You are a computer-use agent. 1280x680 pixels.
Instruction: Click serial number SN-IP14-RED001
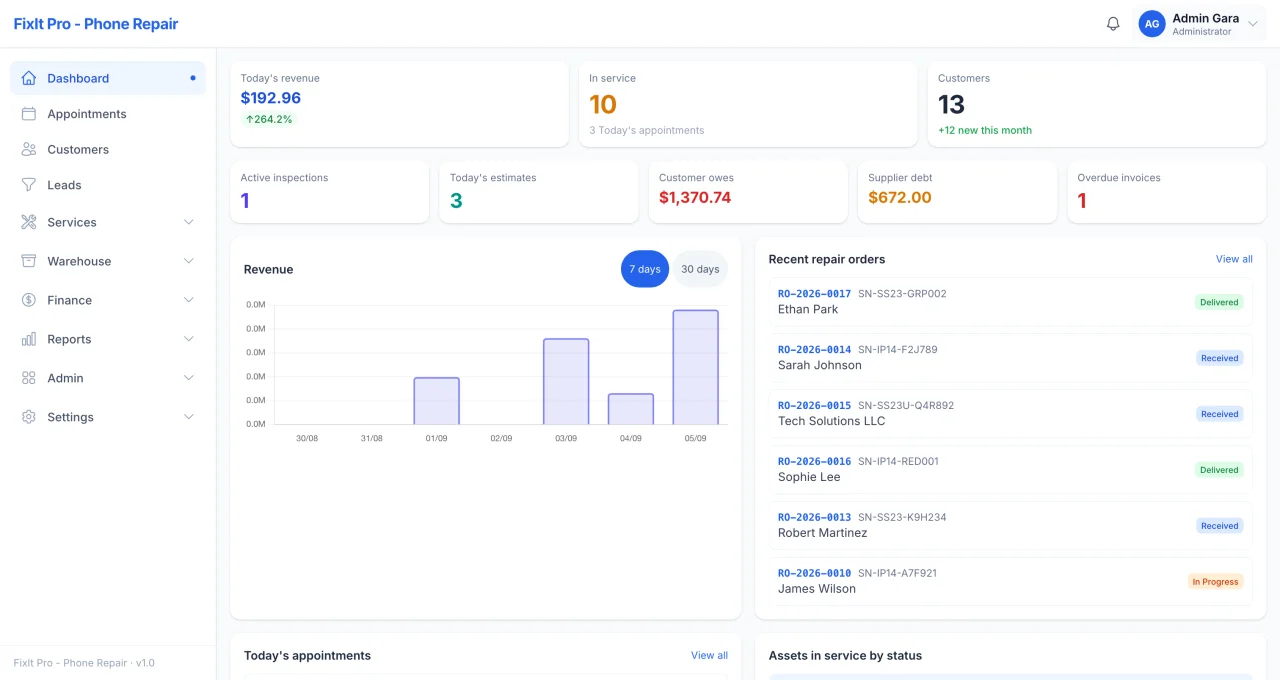click(x=898, y=462)
